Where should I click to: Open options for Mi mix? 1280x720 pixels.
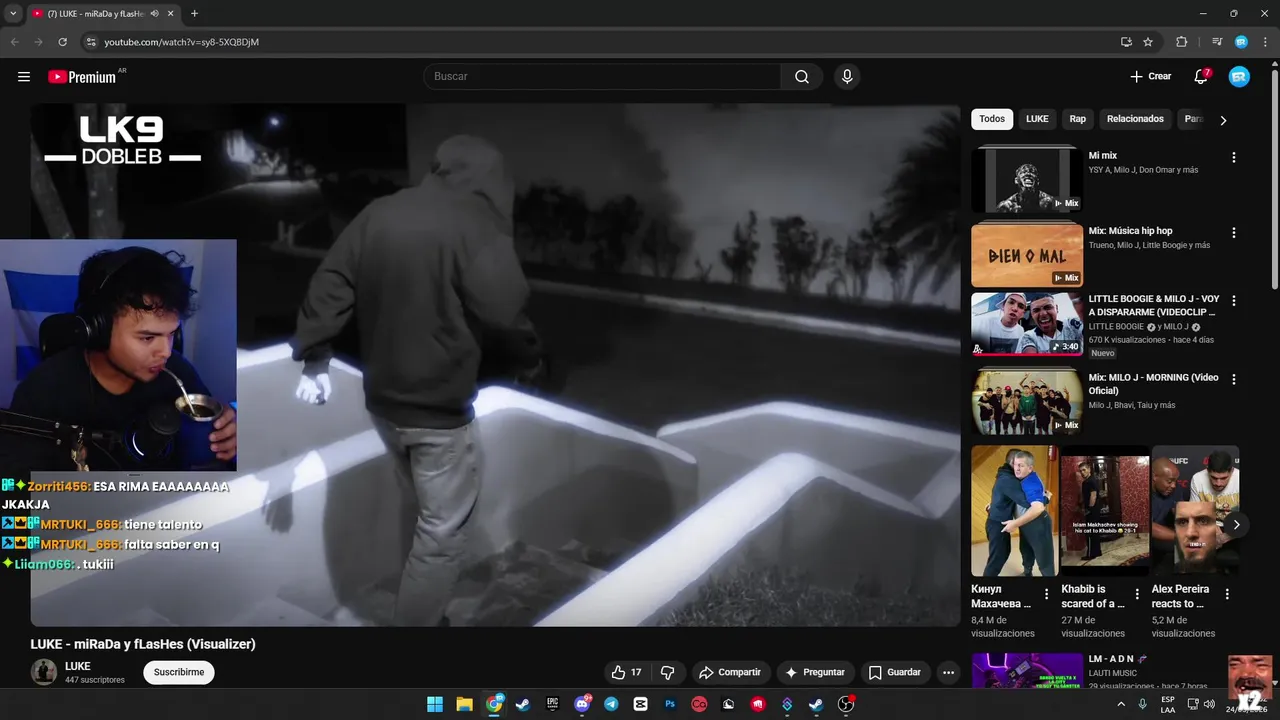point(1233,157)
